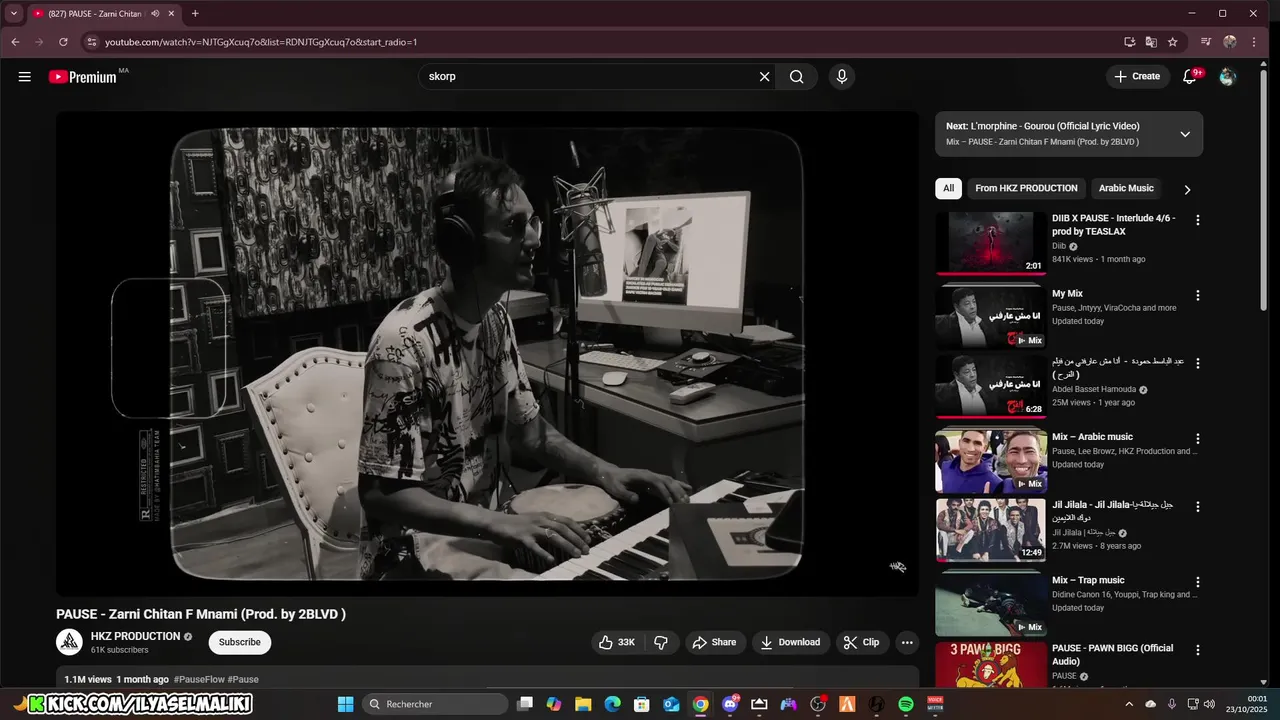This screenshot has width=1280, height=720.
Task: Open Chrome media controls icon
Action: pyautogui.click(x=1206, y=42)
